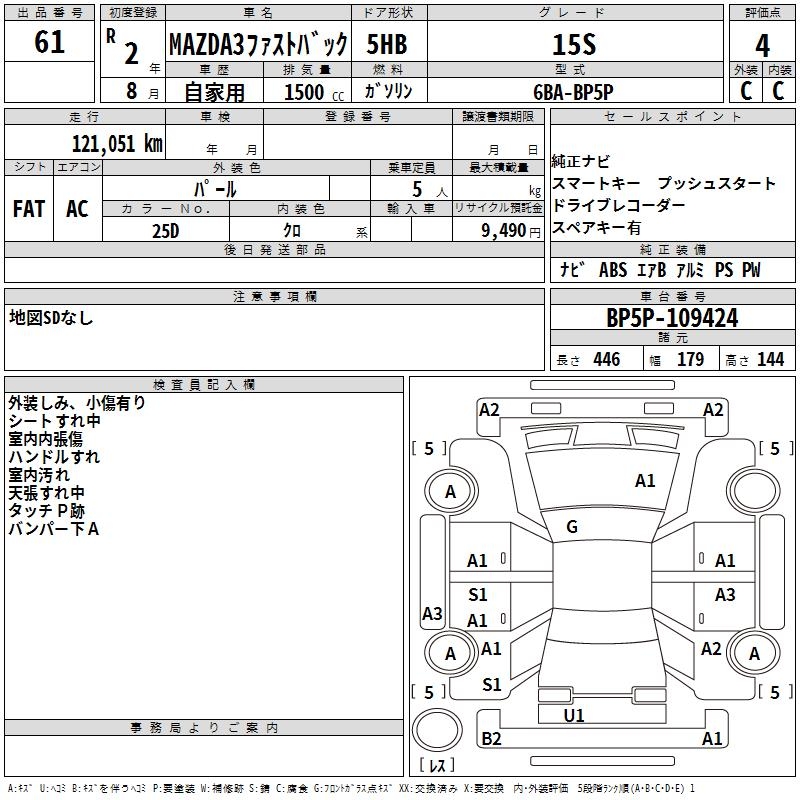The height and width of the screenshot is (800, 800).
Task: Click inspector note 外装しみ、小傷有り
Action: pos(77,403)
